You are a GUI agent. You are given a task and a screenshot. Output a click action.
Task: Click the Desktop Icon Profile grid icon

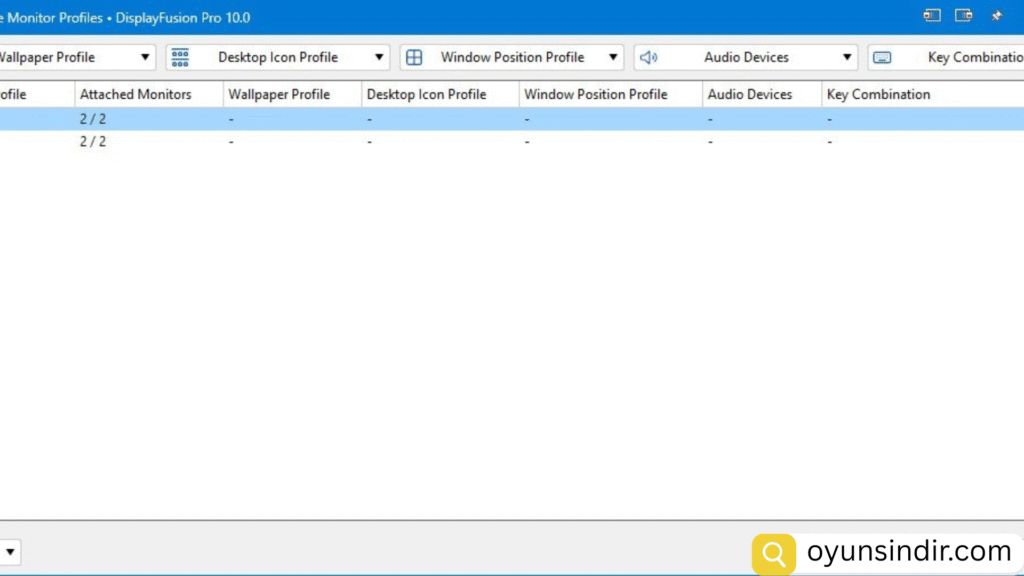click(180, 57)
